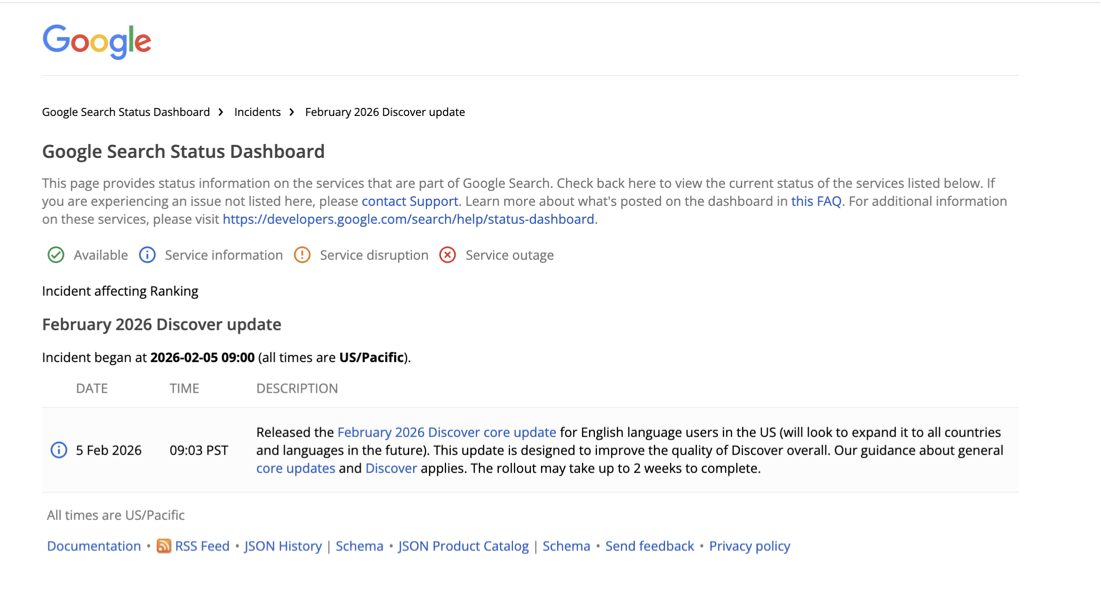The width and height of the screenshot is (1101, 613).
Task: Open the contact Support link
Action: point(410,200)
